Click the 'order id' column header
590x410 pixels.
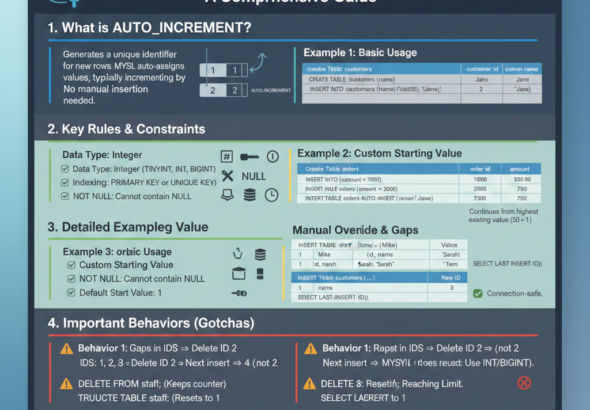point(480,169)
